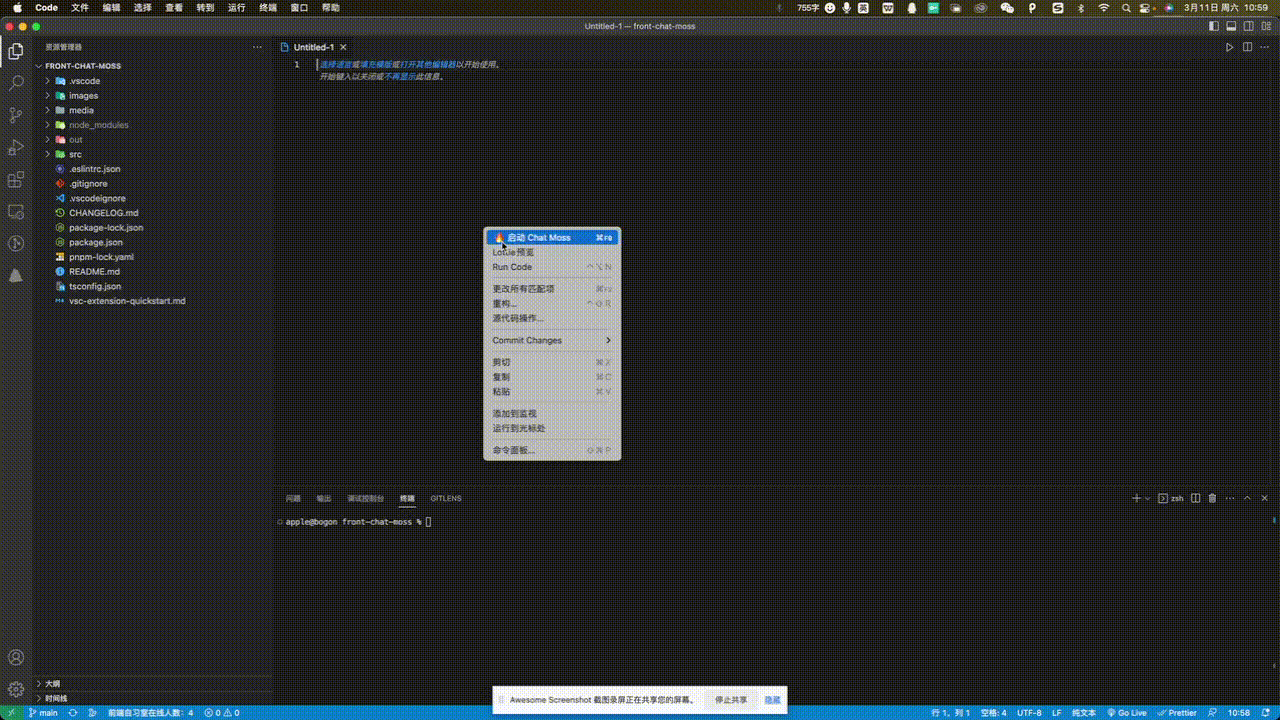Toggle primary sidebar layout button in title bar
The width and height of the screenshot is (1280, 720).
[x=1215, y=26]
